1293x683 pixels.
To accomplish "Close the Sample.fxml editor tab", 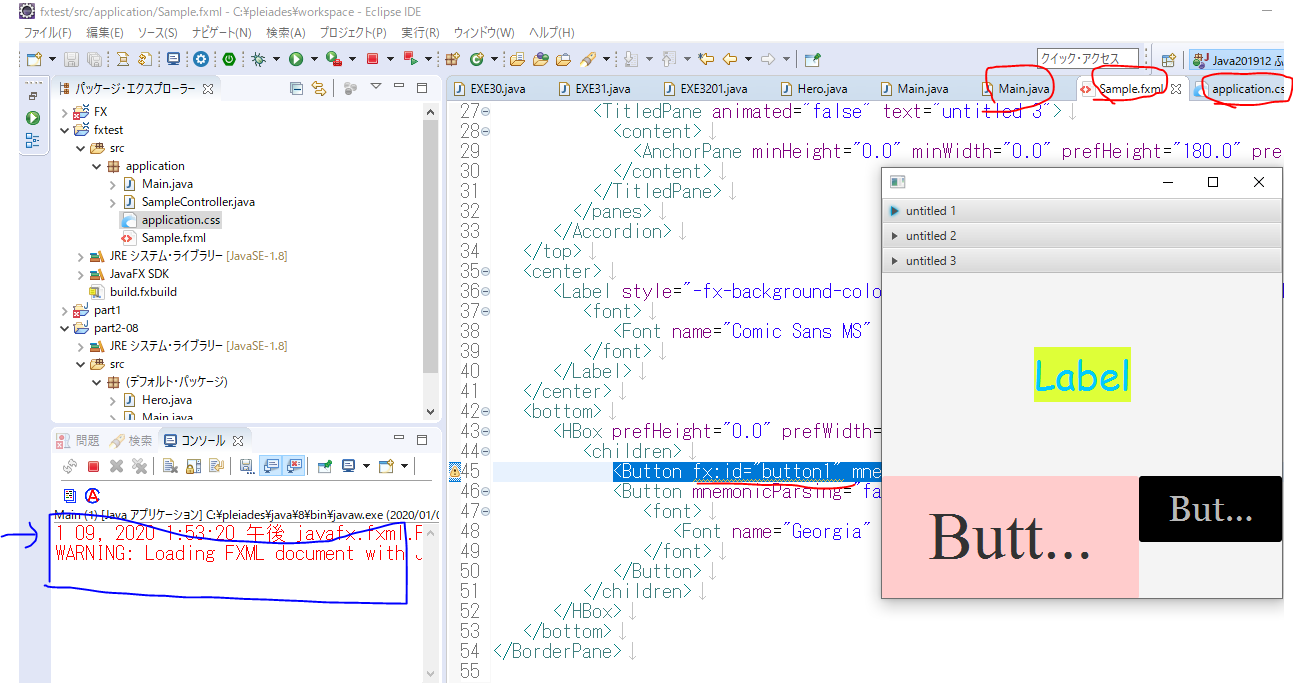I will click(1177, 89).
